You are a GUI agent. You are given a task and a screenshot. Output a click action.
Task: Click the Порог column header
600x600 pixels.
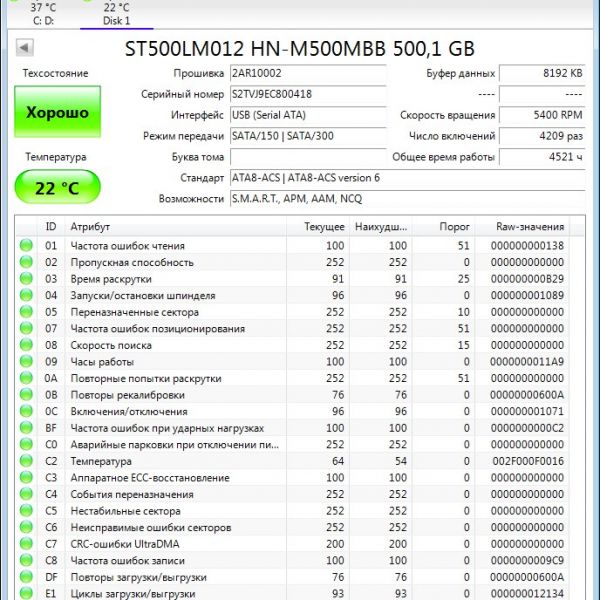click(443, 227)
